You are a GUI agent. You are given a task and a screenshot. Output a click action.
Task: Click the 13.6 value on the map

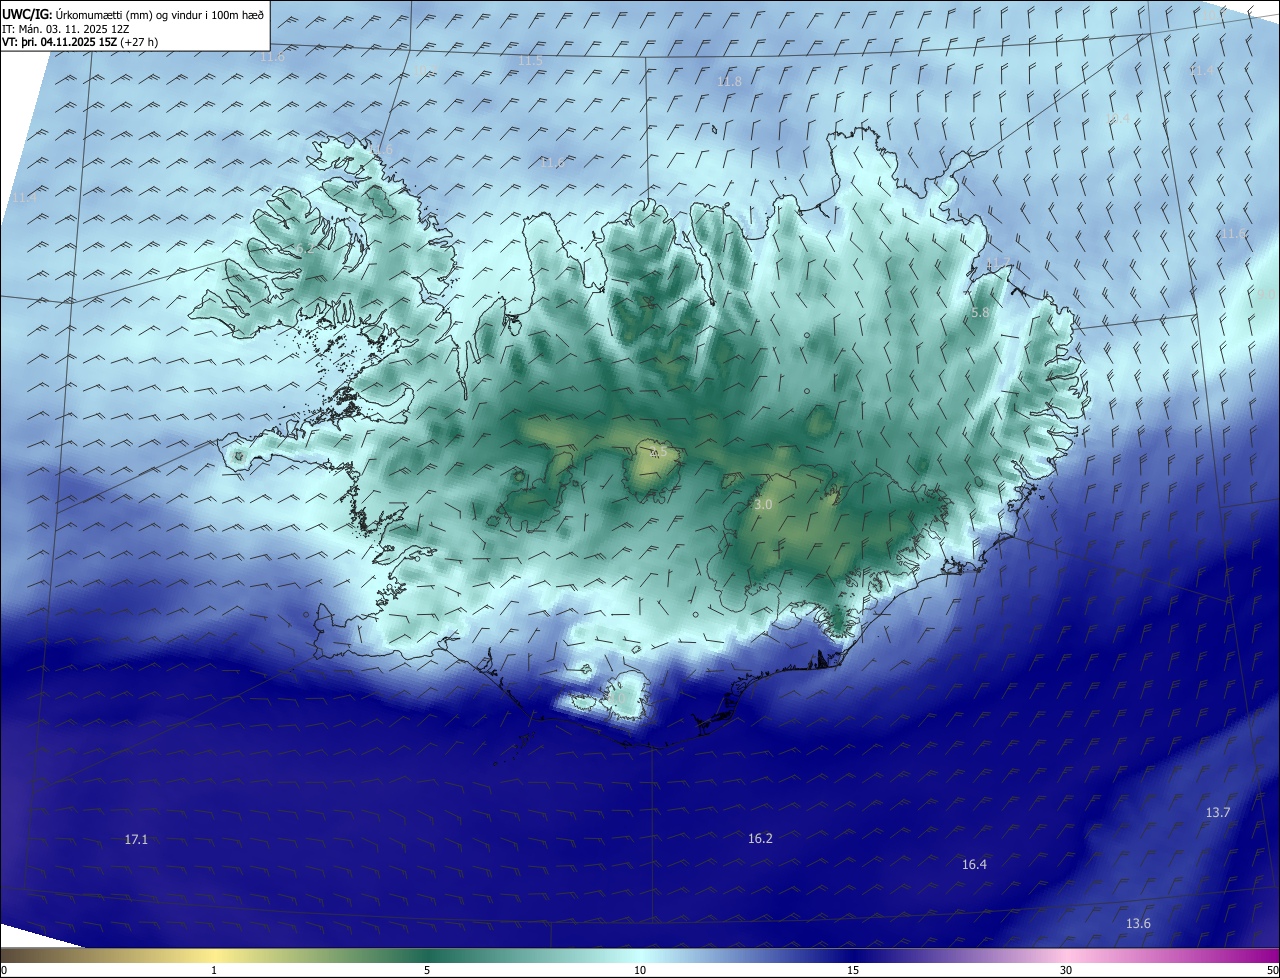pos(1138,923)
